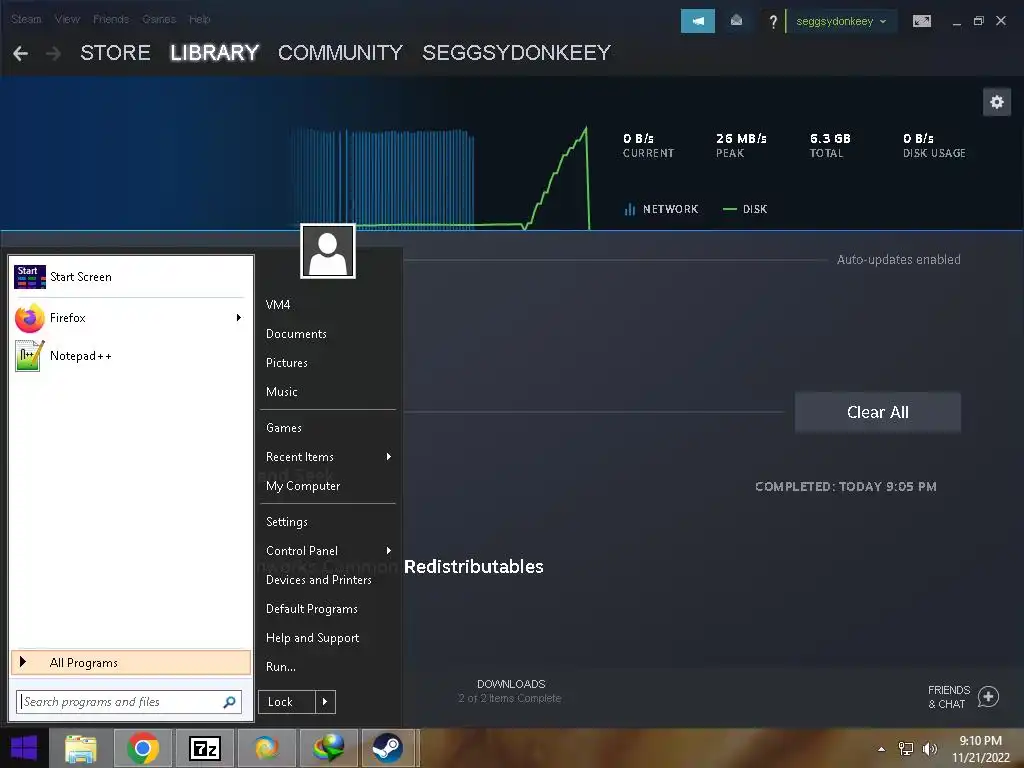Click the Steam forward navigation arrow
The height and width of the screenshot is (768, 1024).
click(x=54, y=54)
